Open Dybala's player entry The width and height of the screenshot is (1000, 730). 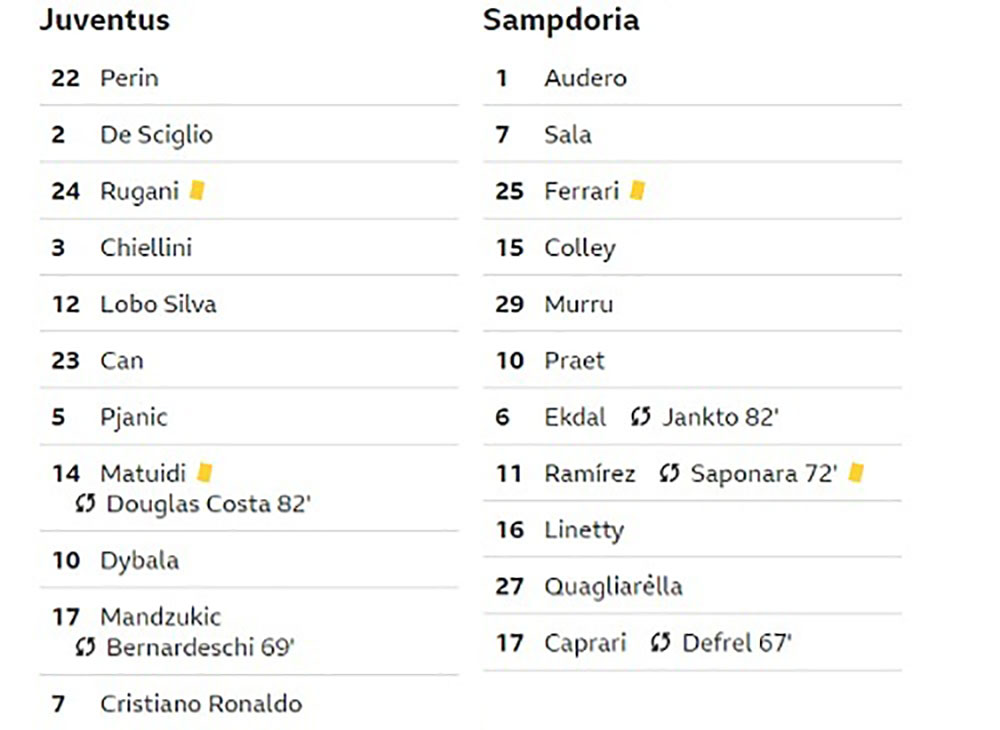click(249, 560)
